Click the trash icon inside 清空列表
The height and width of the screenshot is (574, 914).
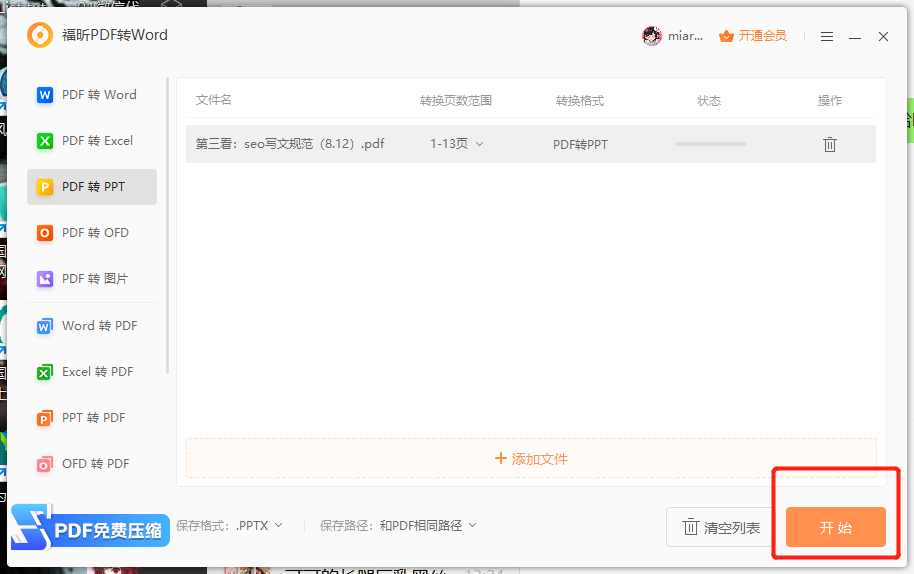(691, 527)
